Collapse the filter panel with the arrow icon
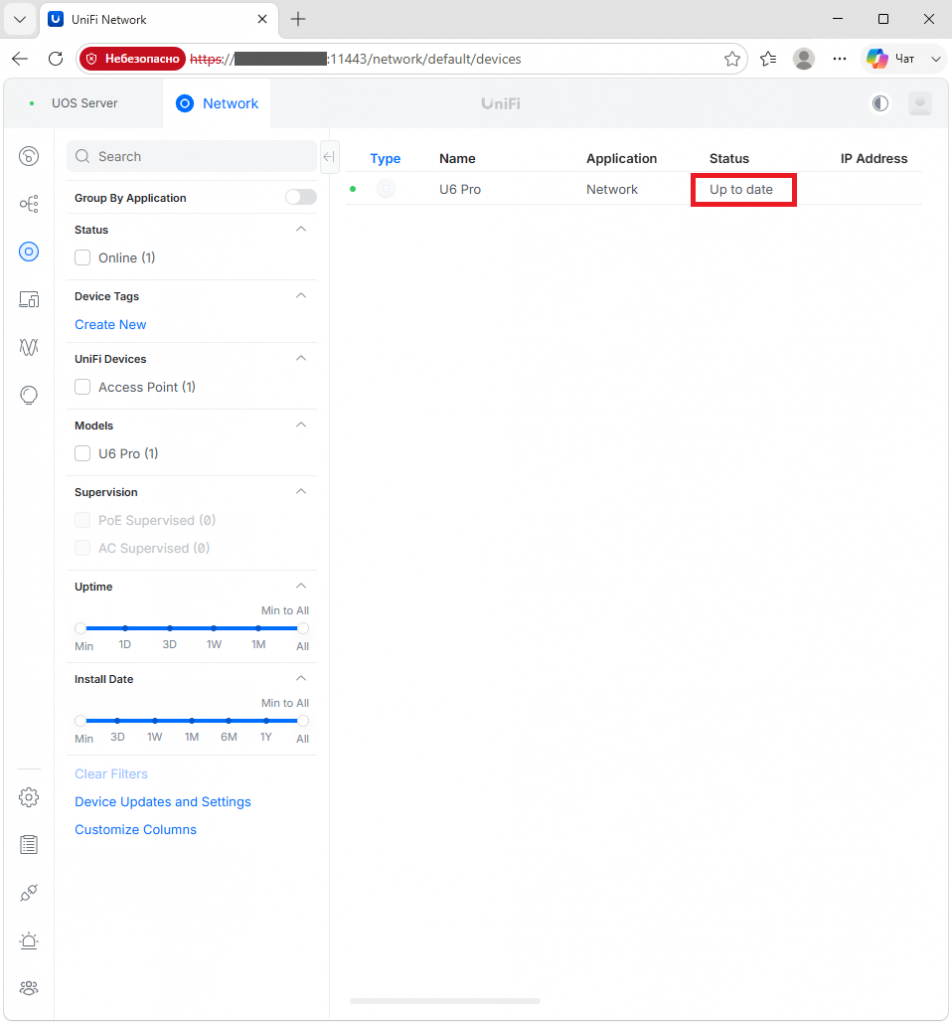Image resolution: width=952 pixels, height=1024 pixels. point(329,157)
